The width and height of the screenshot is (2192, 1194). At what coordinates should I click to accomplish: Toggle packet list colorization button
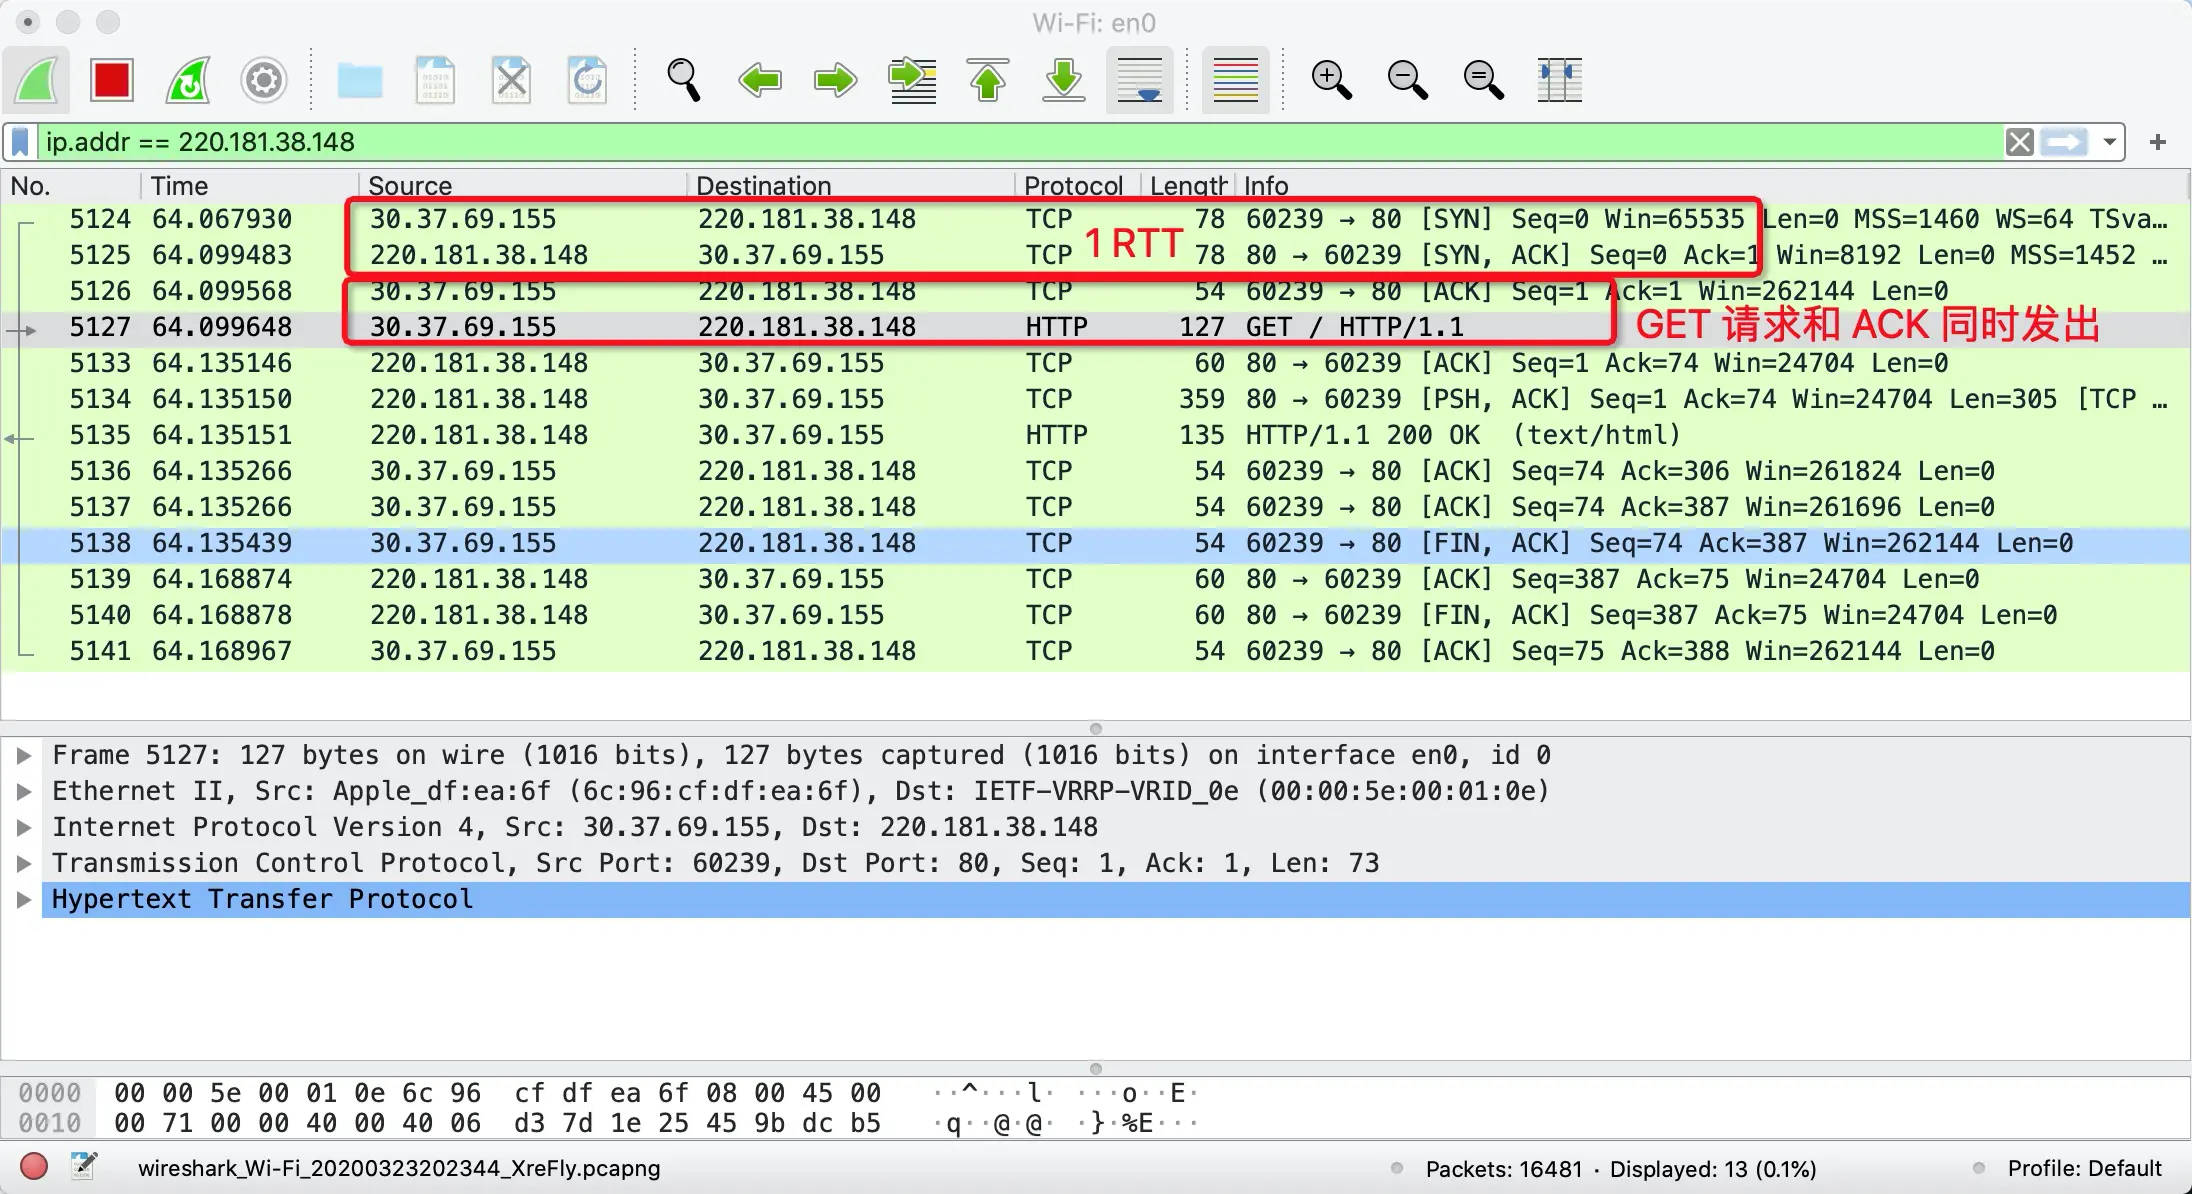click(1235, 80)
